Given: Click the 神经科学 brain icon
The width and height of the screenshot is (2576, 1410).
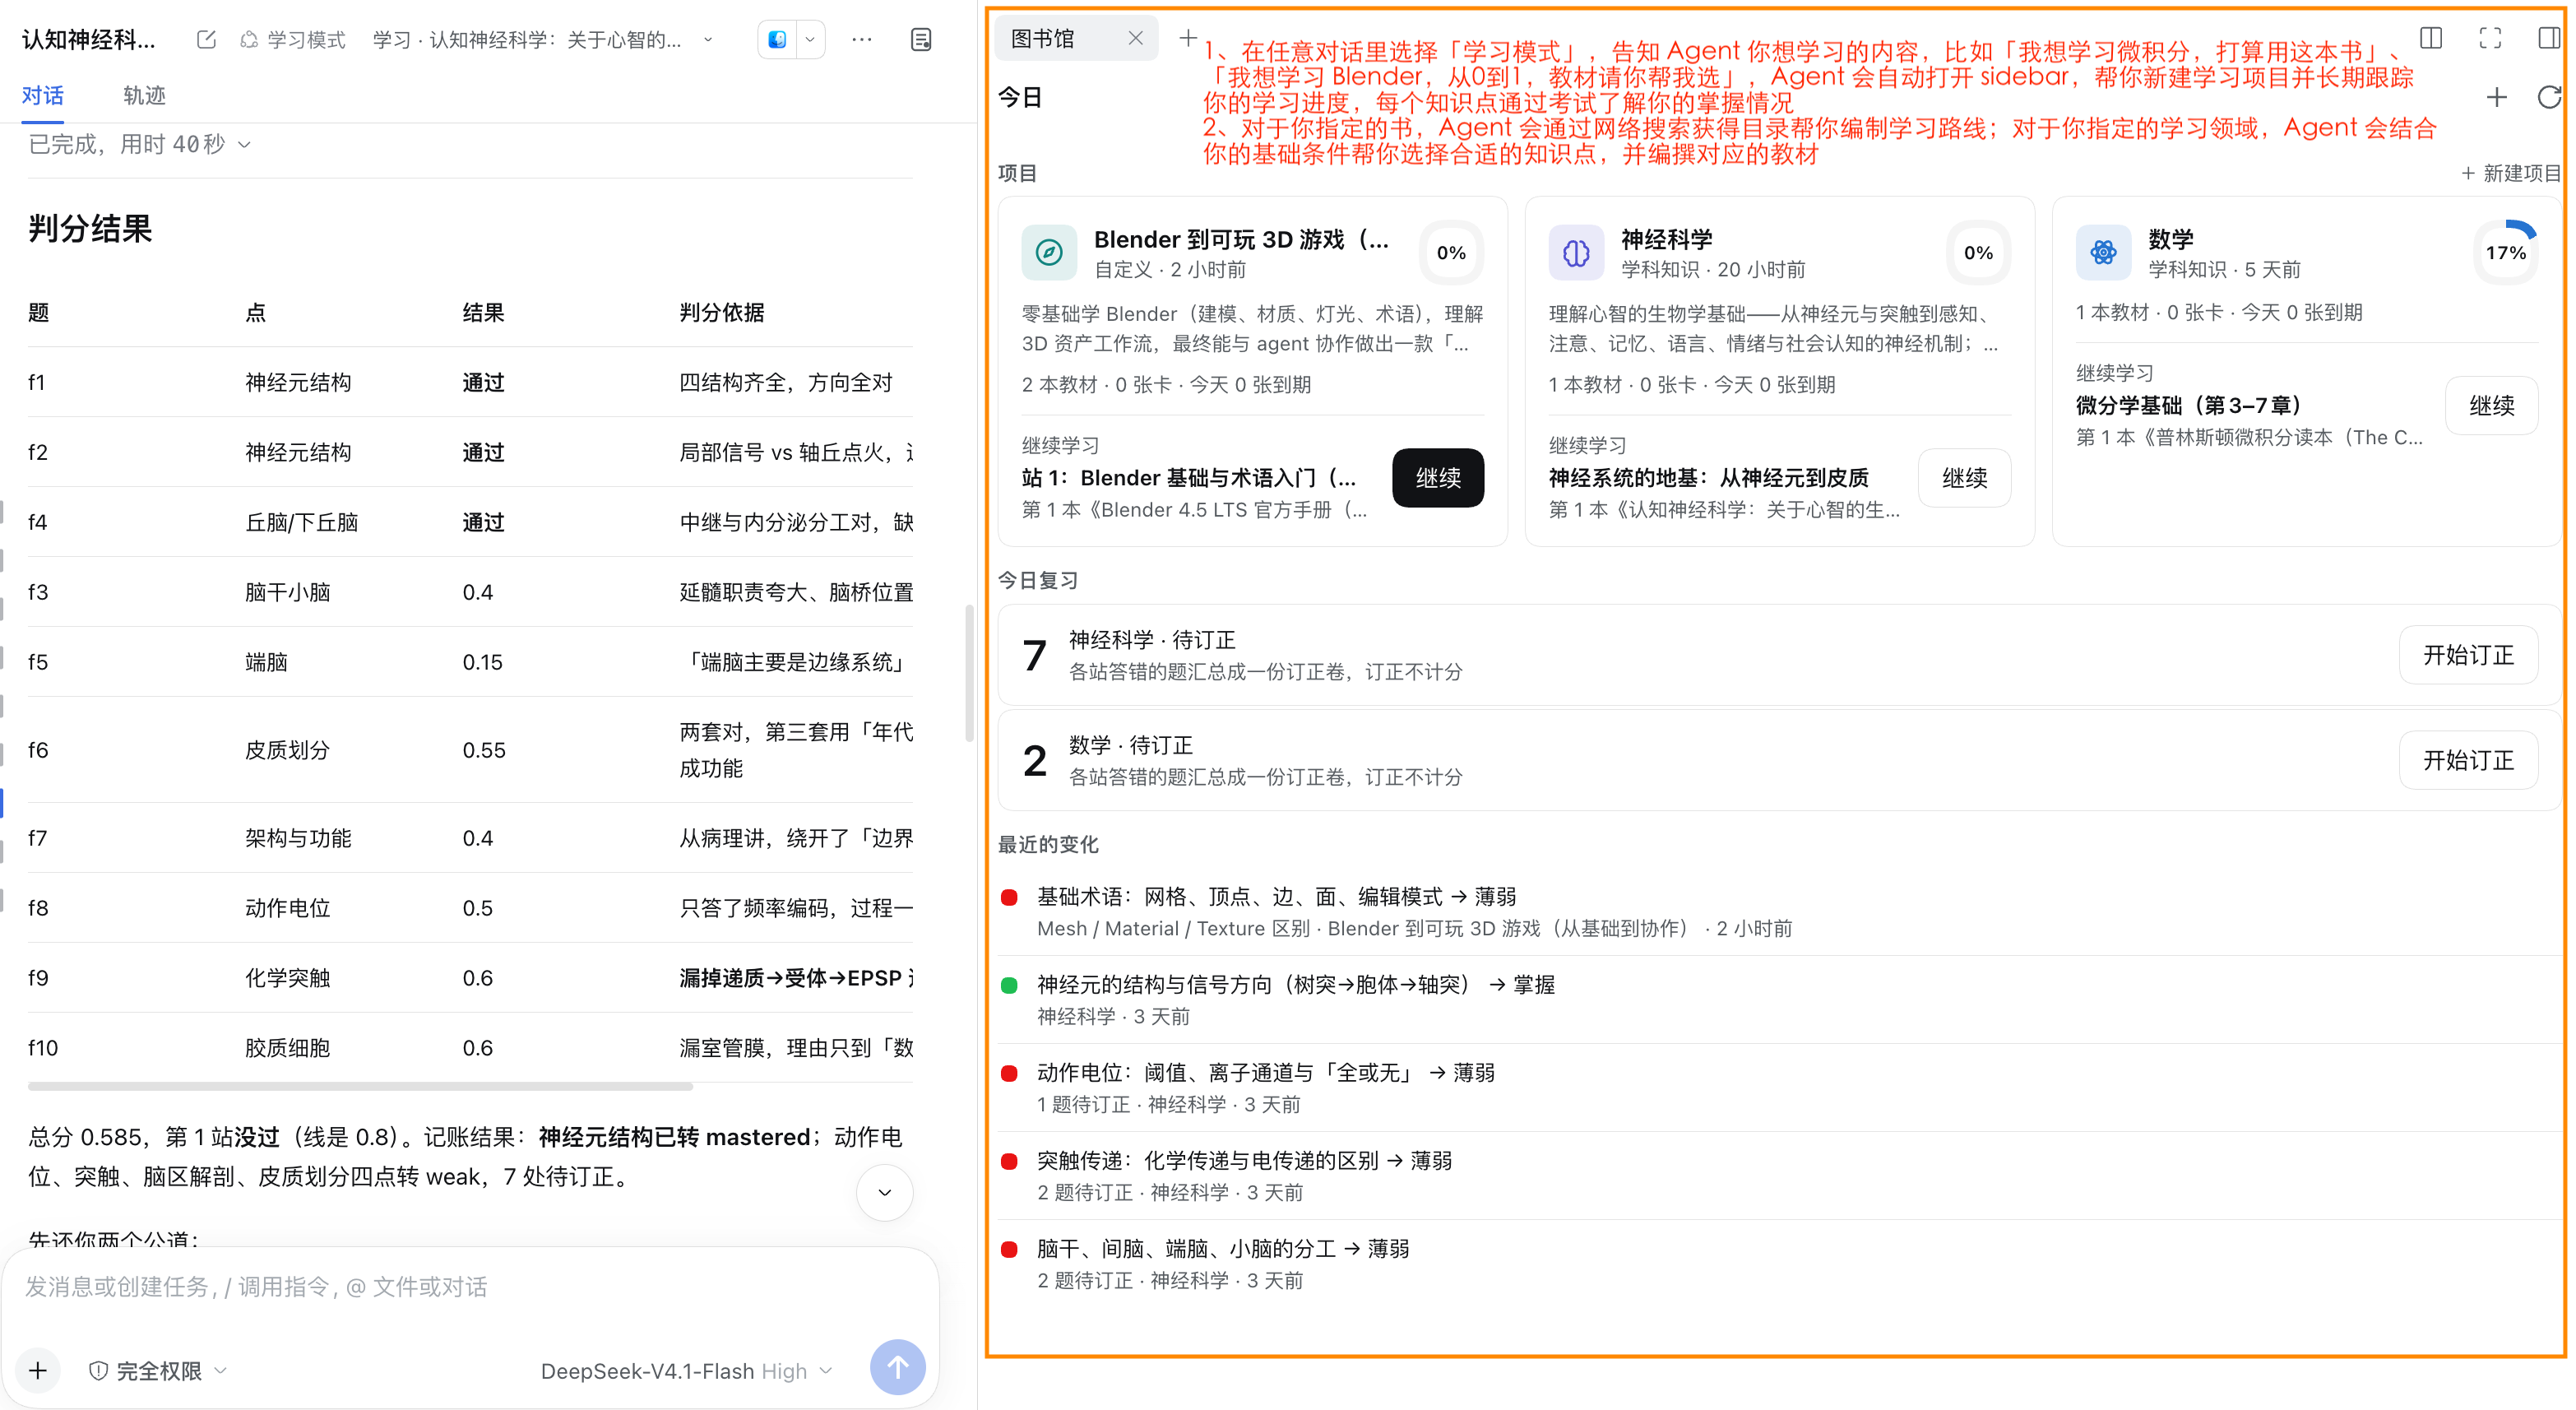Looking at the screenshot, I should click(x=1576, y=252).
